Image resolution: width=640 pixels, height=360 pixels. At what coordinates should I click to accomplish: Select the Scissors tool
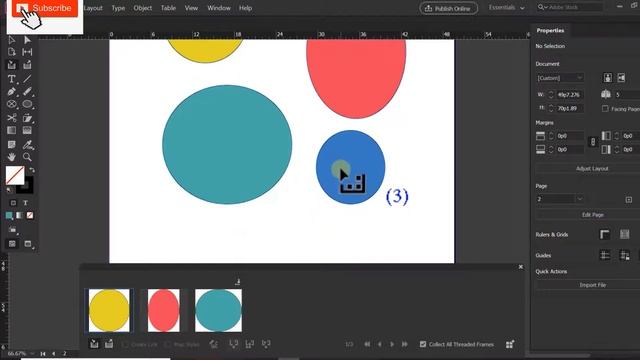[11, 118]
